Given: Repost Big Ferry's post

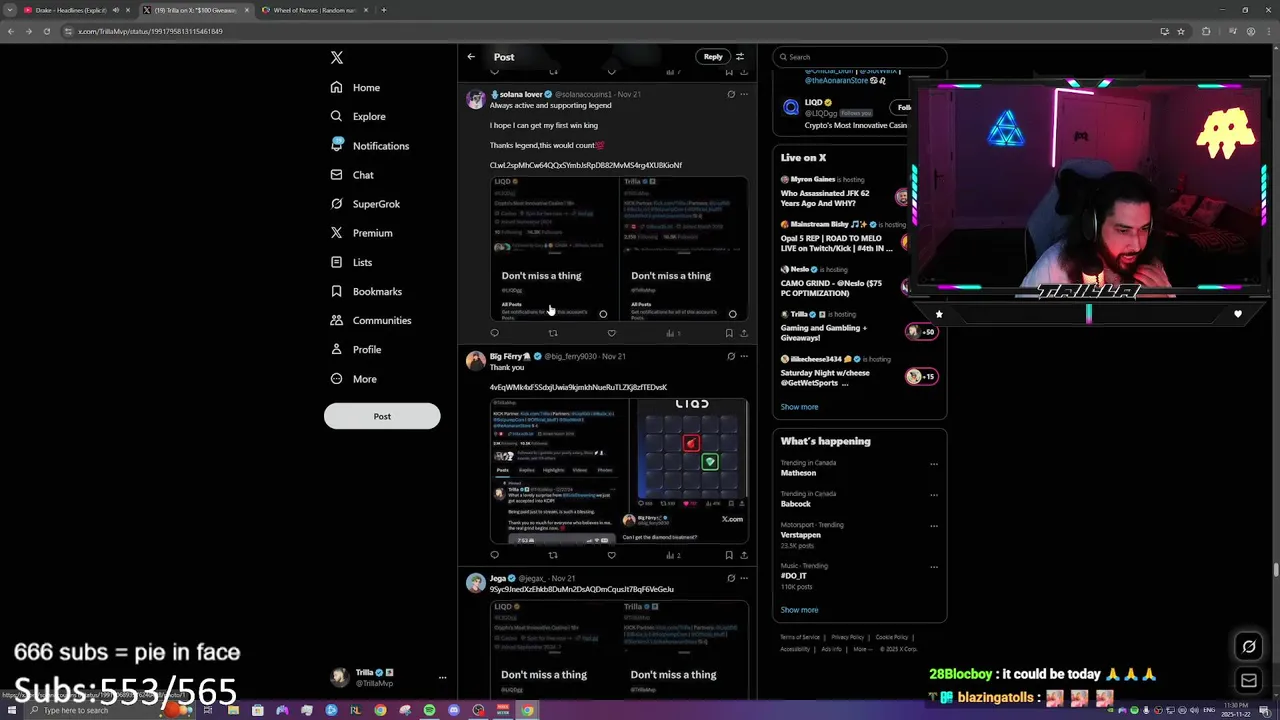Looking at the screenshot, I should coord(553,555).
